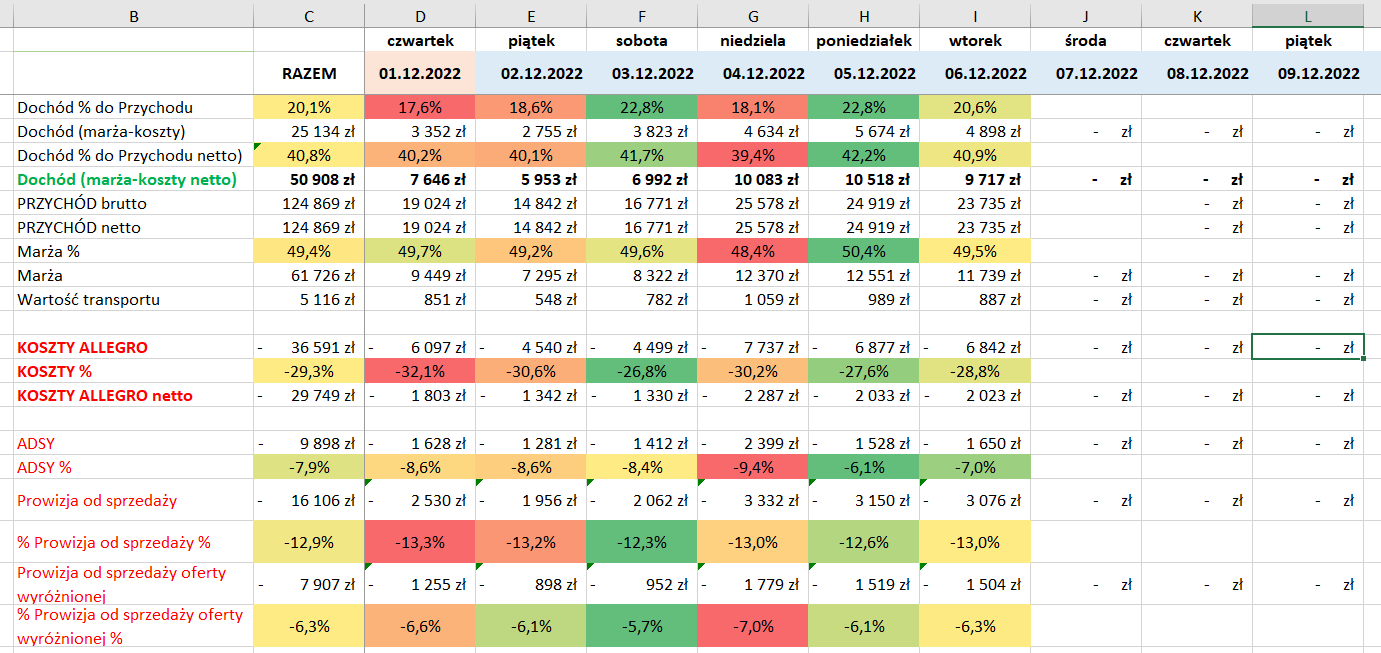Select the 09.12.2022 date cell
This screenshot has width=1381, height=653.
(x=1321, y=74)
